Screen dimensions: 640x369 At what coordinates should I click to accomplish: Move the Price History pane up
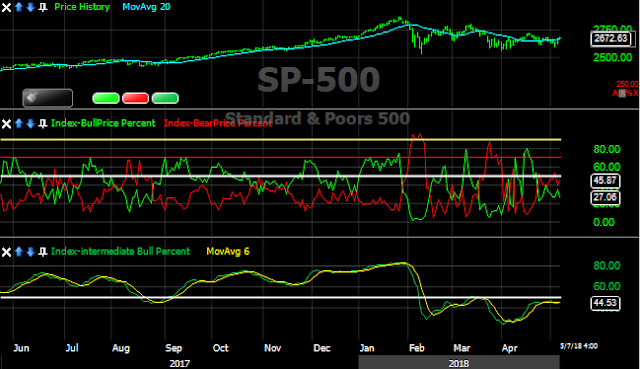19,7
